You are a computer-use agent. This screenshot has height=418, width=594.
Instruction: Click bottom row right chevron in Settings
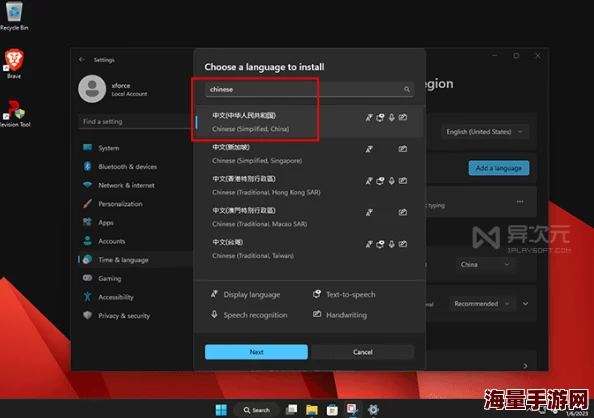click(x=525, y=366)
